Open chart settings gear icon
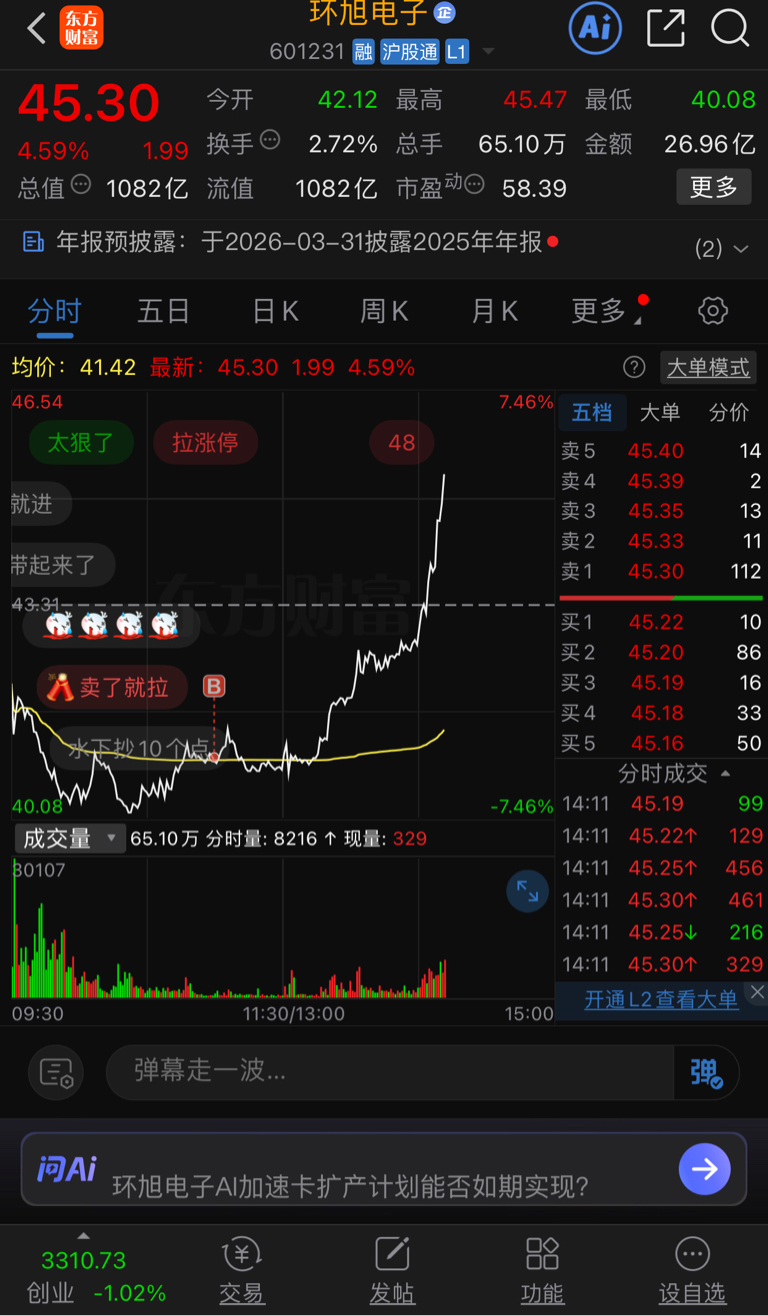The width and height of the screenshot is (768, 1316). tap(713, 311)
